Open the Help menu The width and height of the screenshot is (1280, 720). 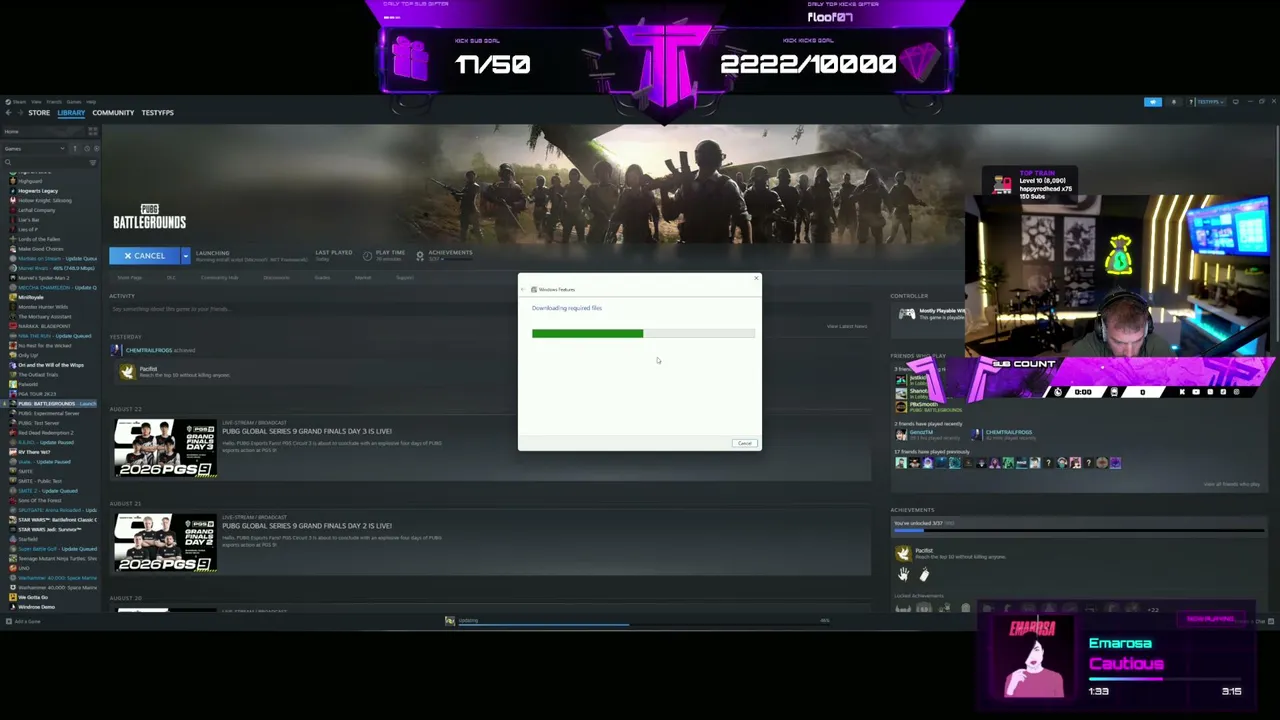pos(90,102)
